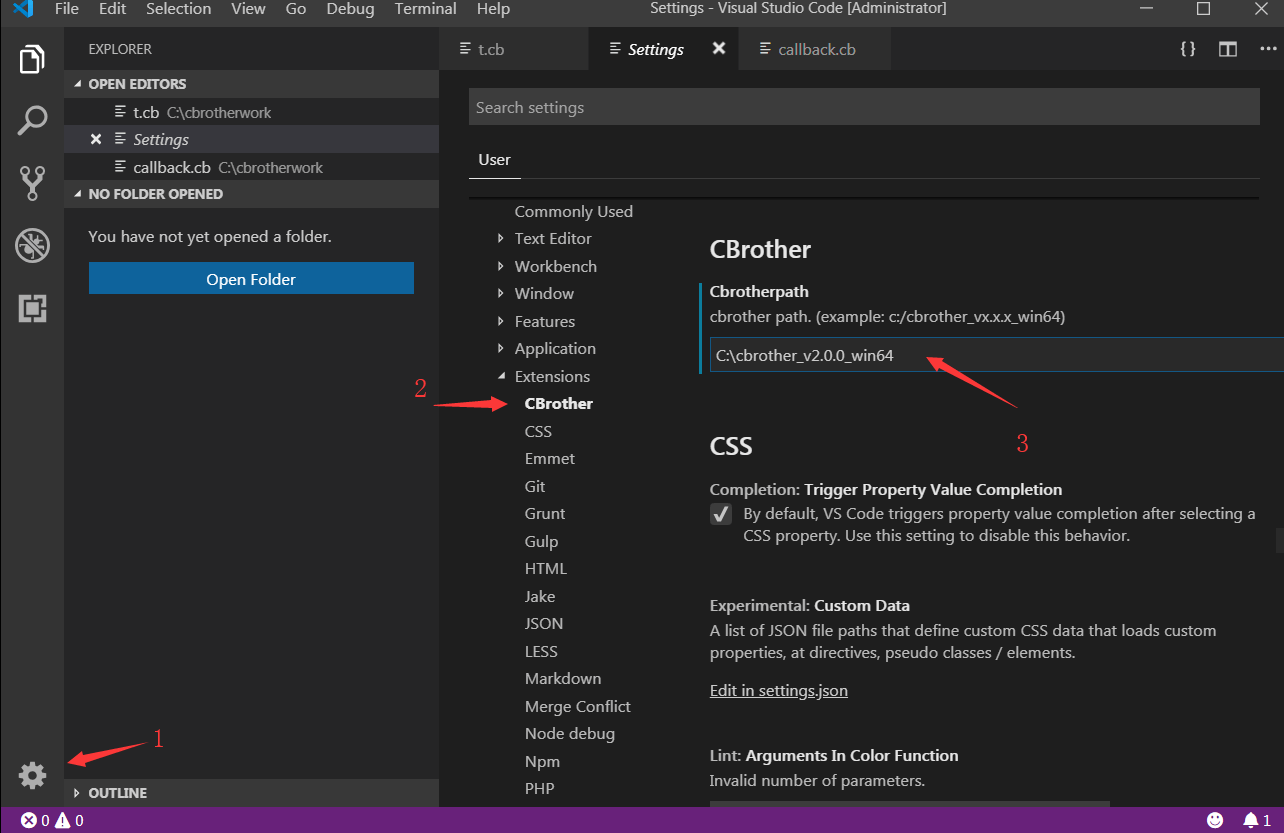Select Emmet settings category

pyautogui.click(x=550, y=459)
